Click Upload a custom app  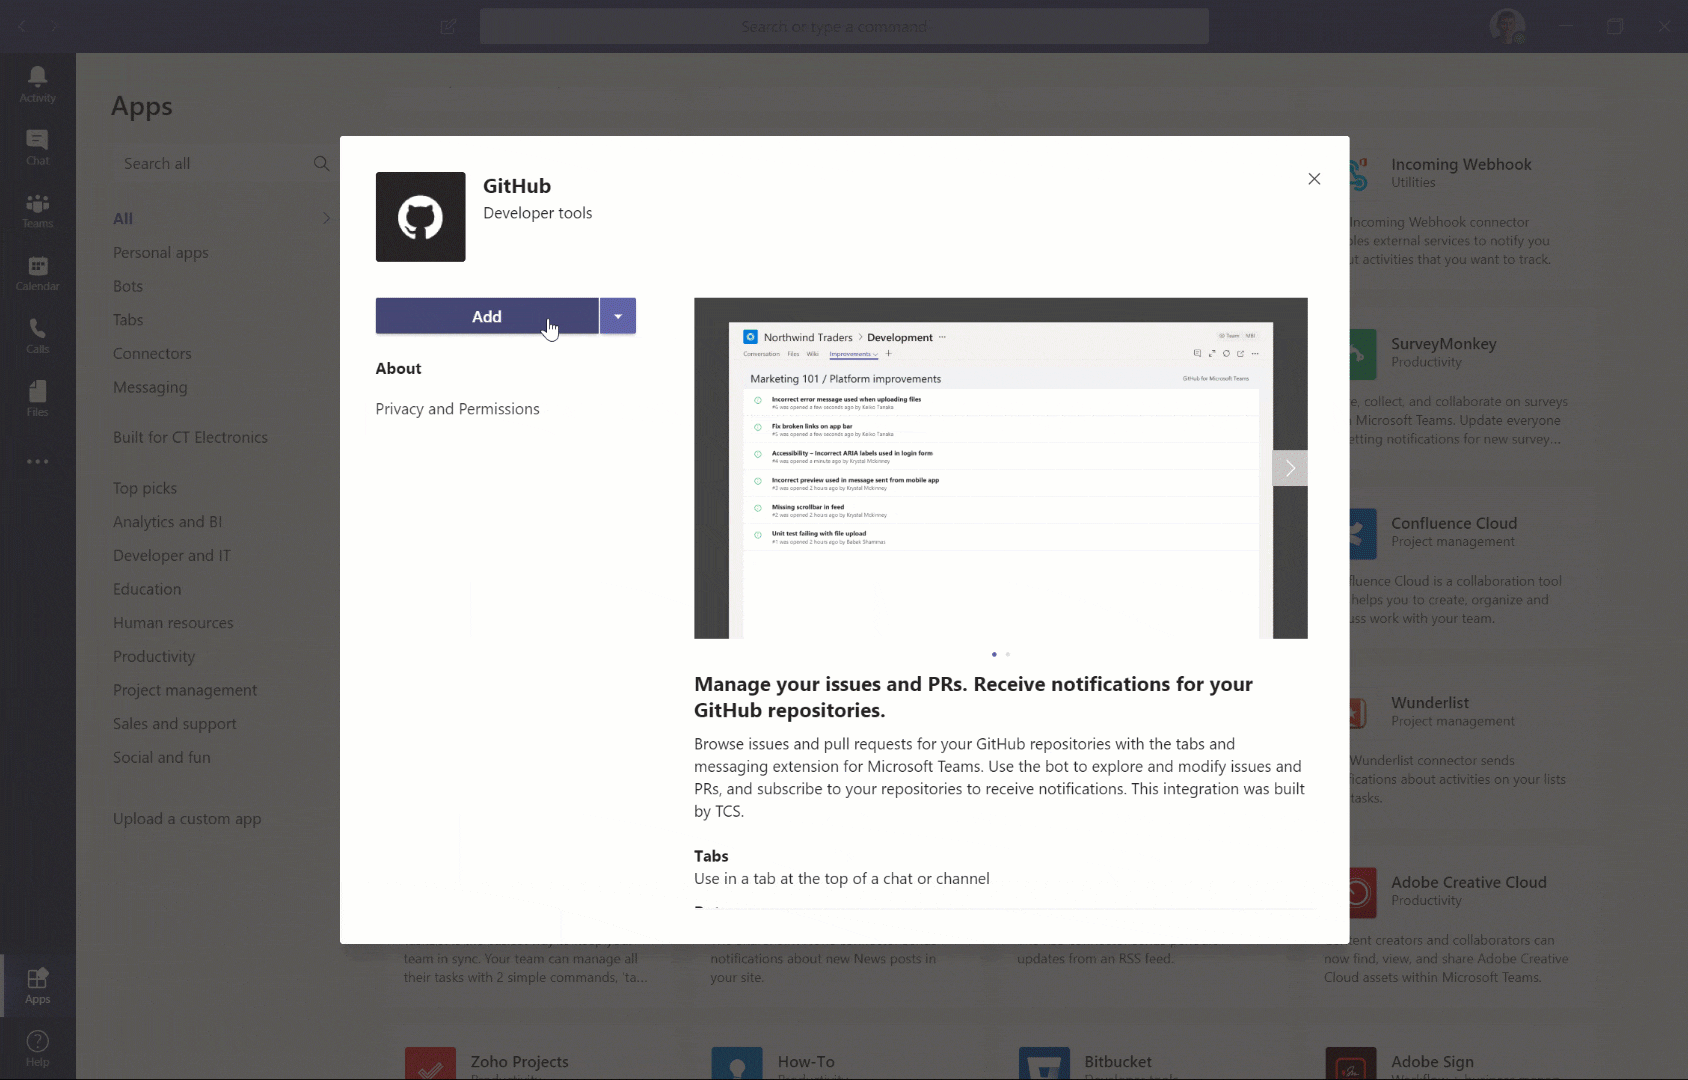(x=187, y=818)
